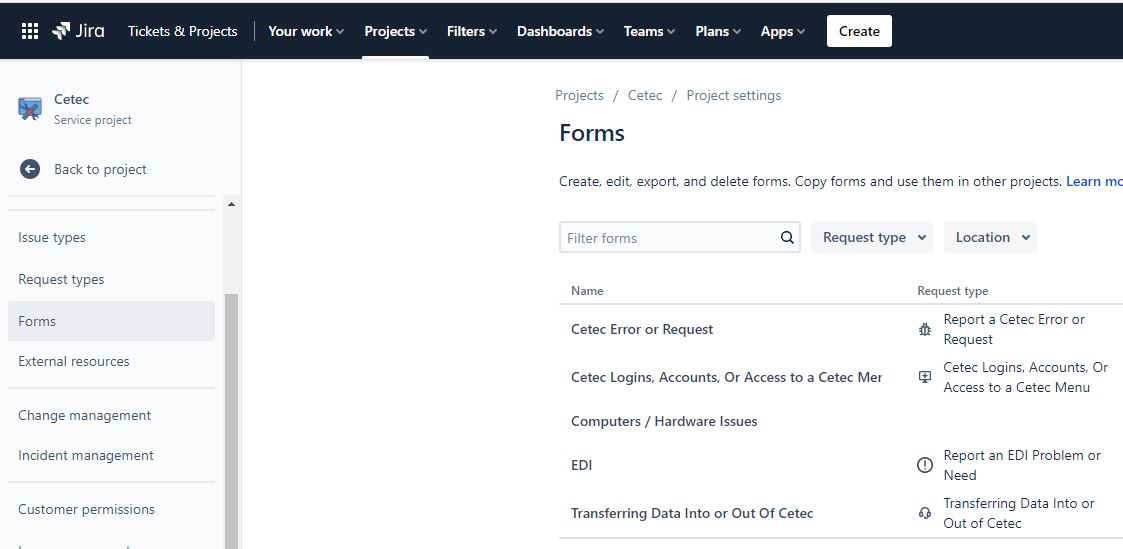The width and height of the screenshot is (1123, 549).
Task: Click Transferring Data Into or Out of Cetec request type
Action: pos(1019,513)
